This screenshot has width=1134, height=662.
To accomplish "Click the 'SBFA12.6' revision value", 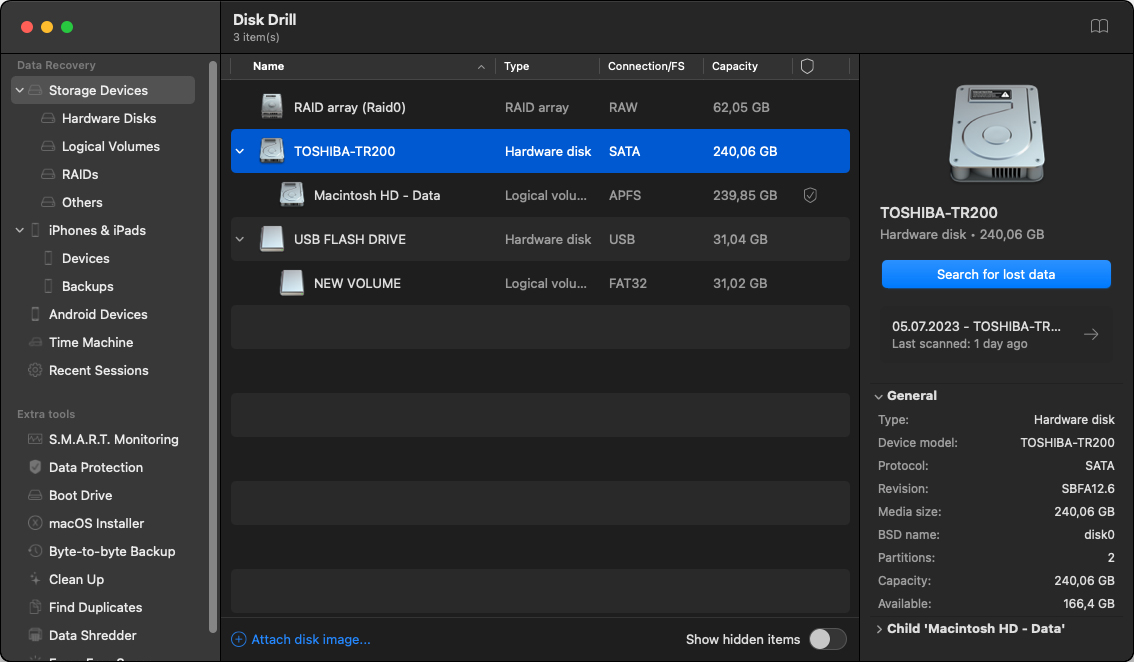I will (1088, 489).
